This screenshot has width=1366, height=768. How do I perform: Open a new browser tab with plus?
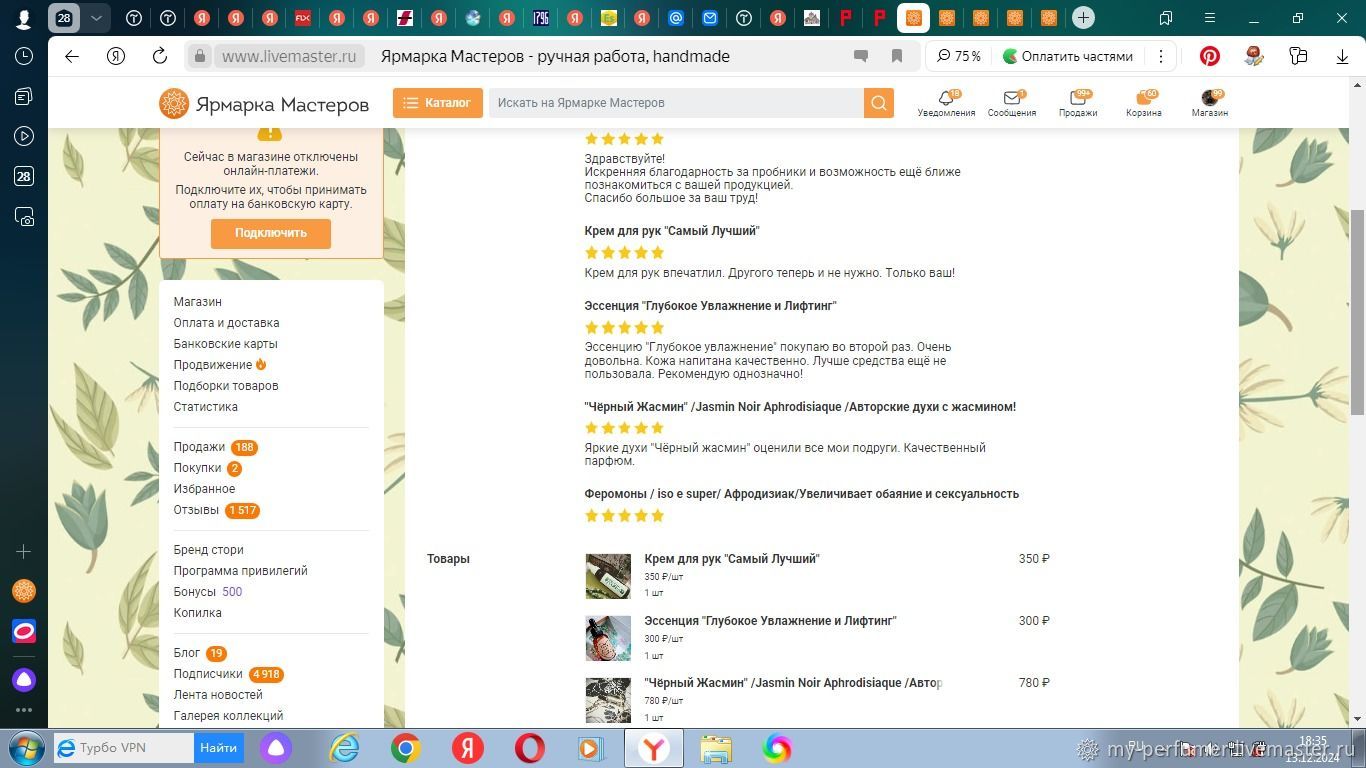1083,18
